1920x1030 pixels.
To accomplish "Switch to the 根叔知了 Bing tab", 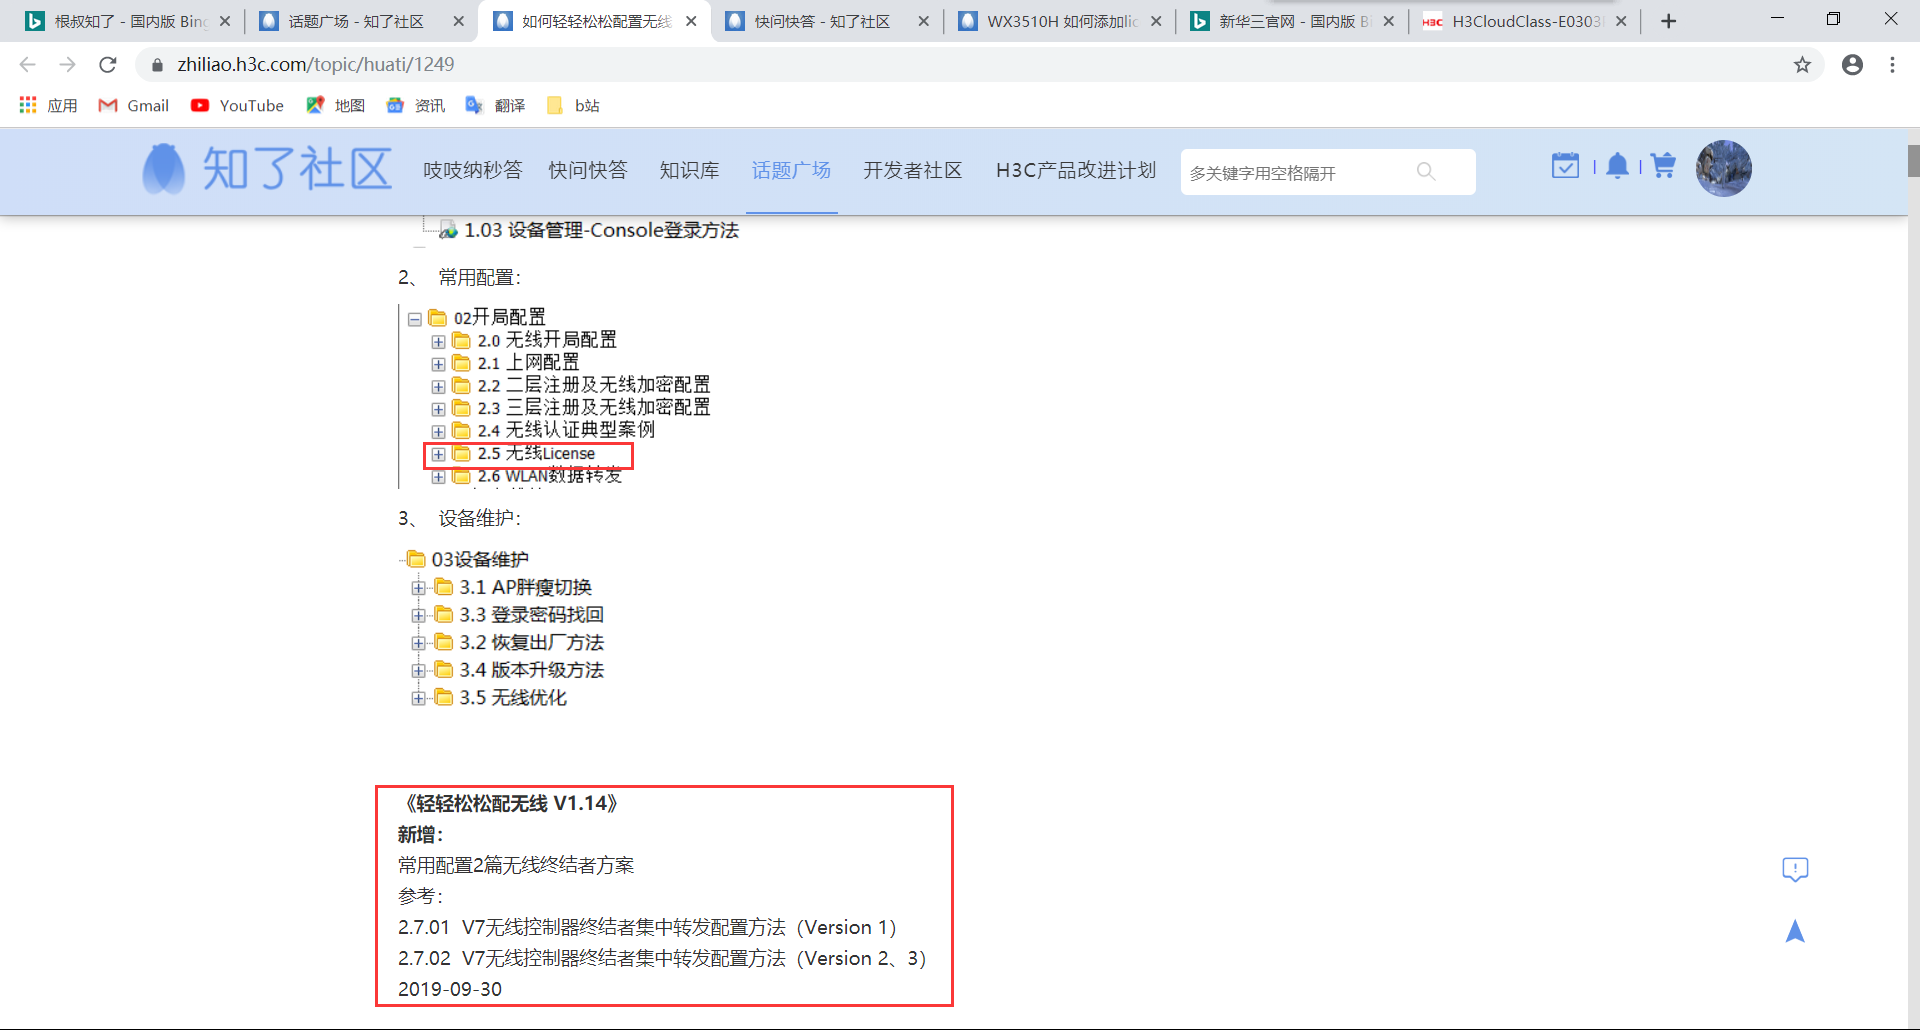I will 126,21.
